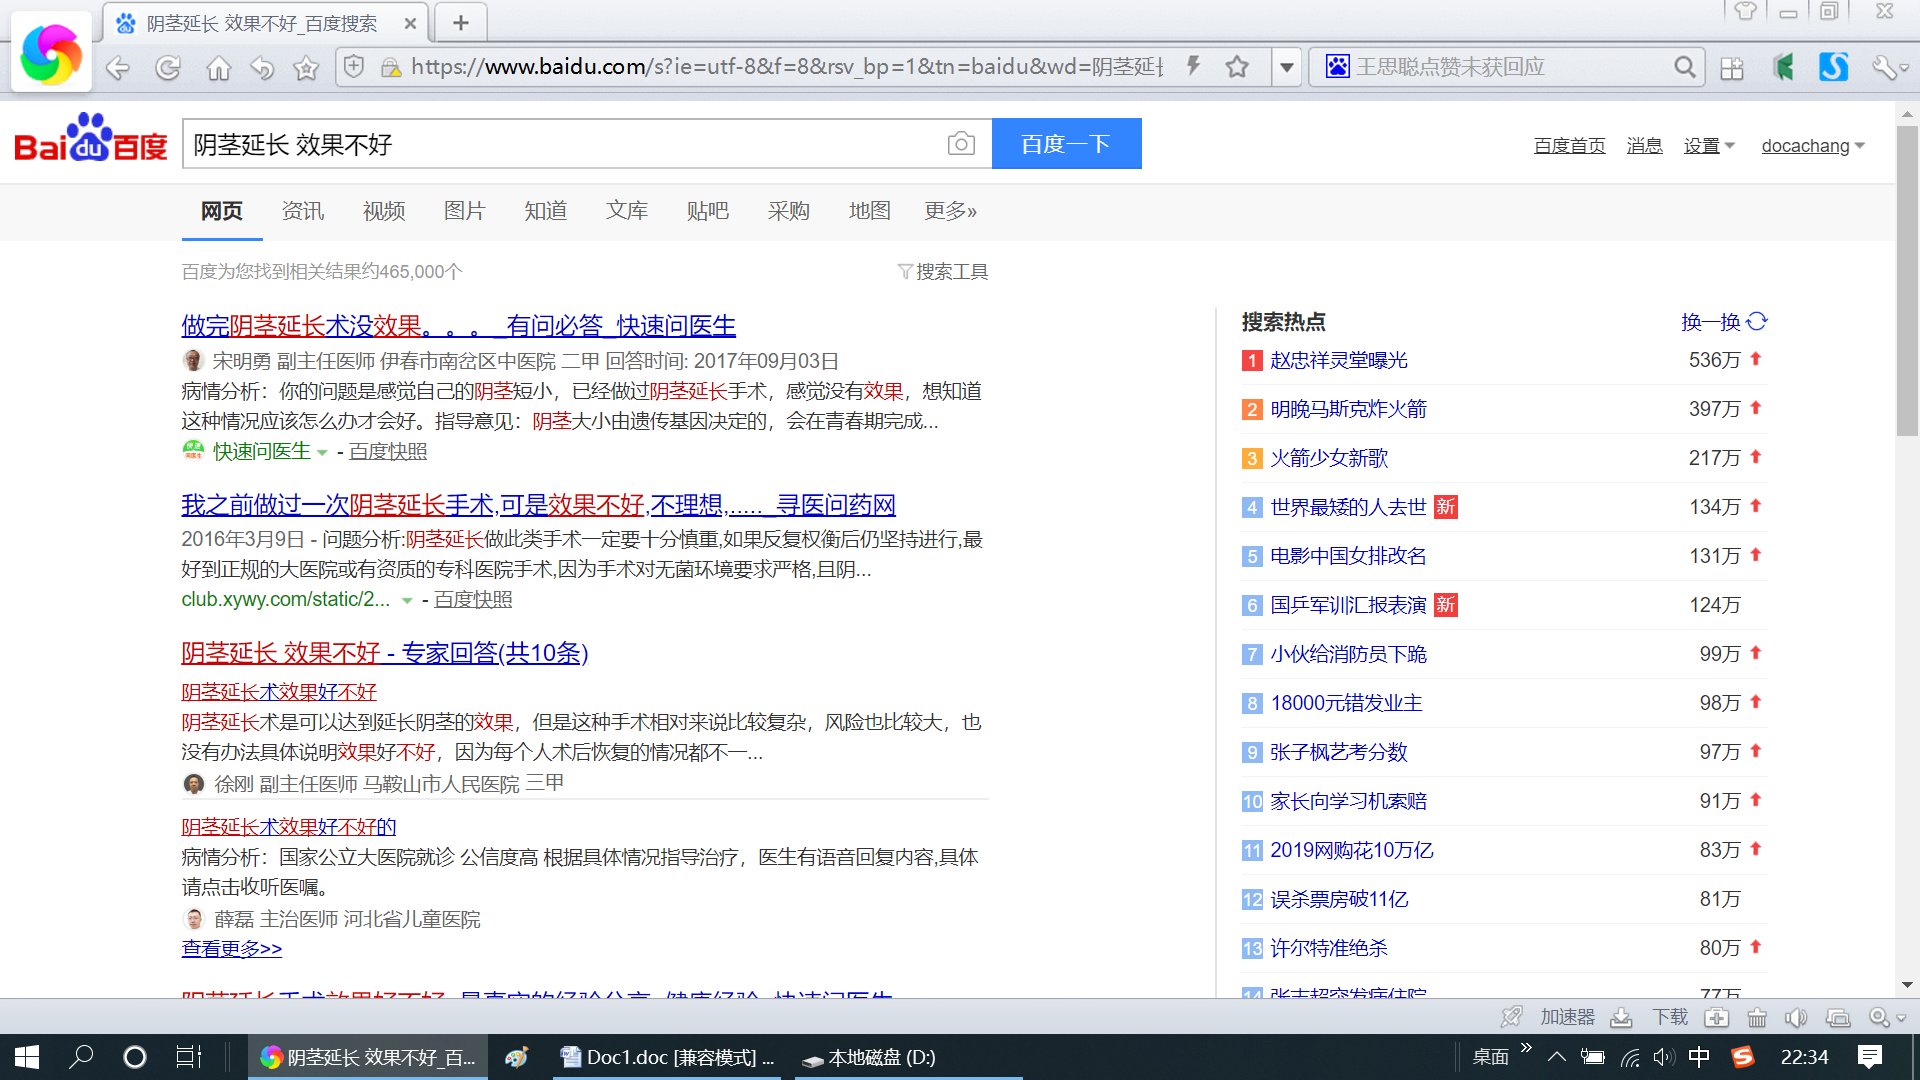
Task: Open hot search 赵忠祥灵堂曝光
Action: click(1339, 360)
